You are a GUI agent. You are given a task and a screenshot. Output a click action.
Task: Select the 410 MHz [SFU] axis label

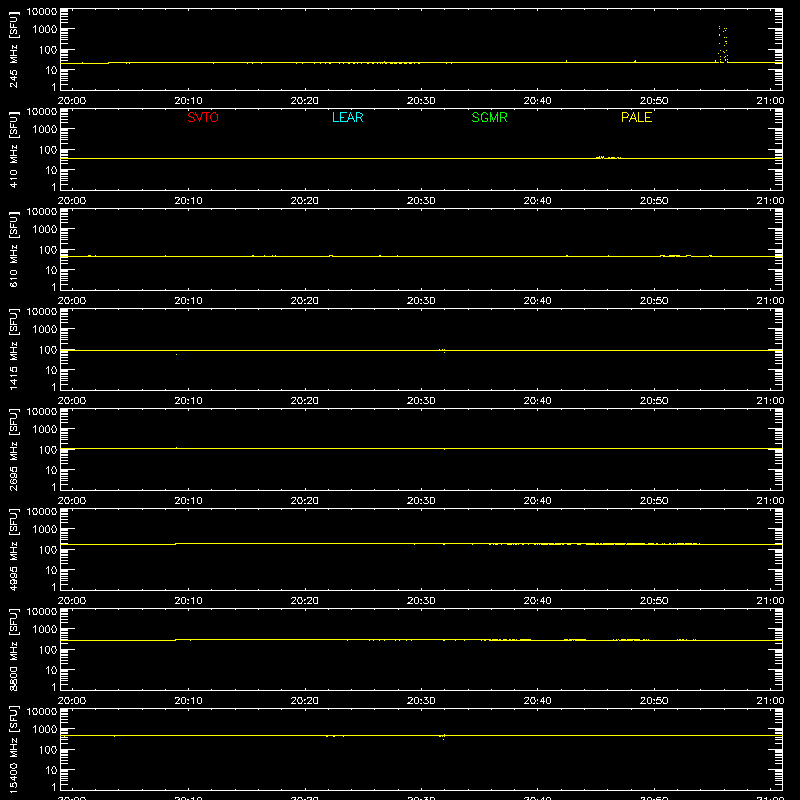[13, 149]
